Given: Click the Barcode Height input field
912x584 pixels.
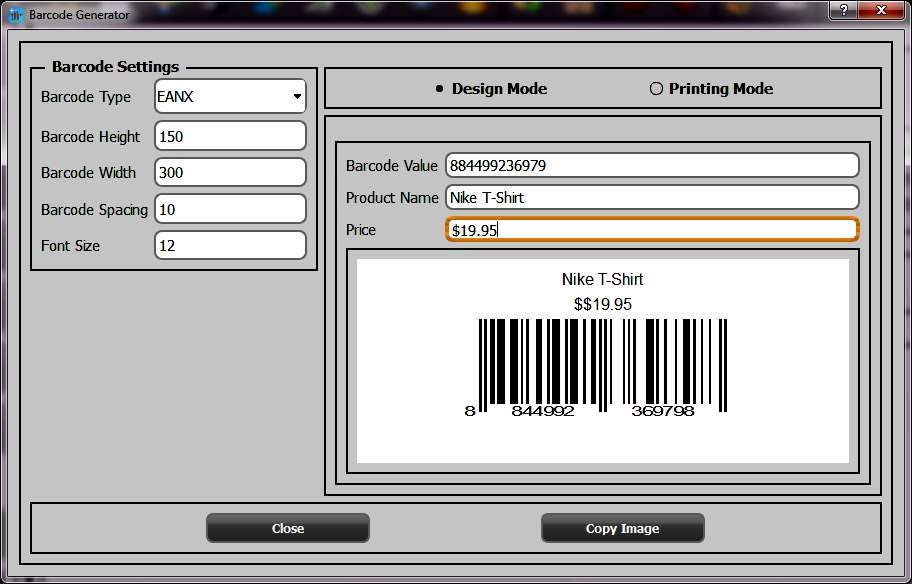Looking at the screenshot, I should pos(228,135).
